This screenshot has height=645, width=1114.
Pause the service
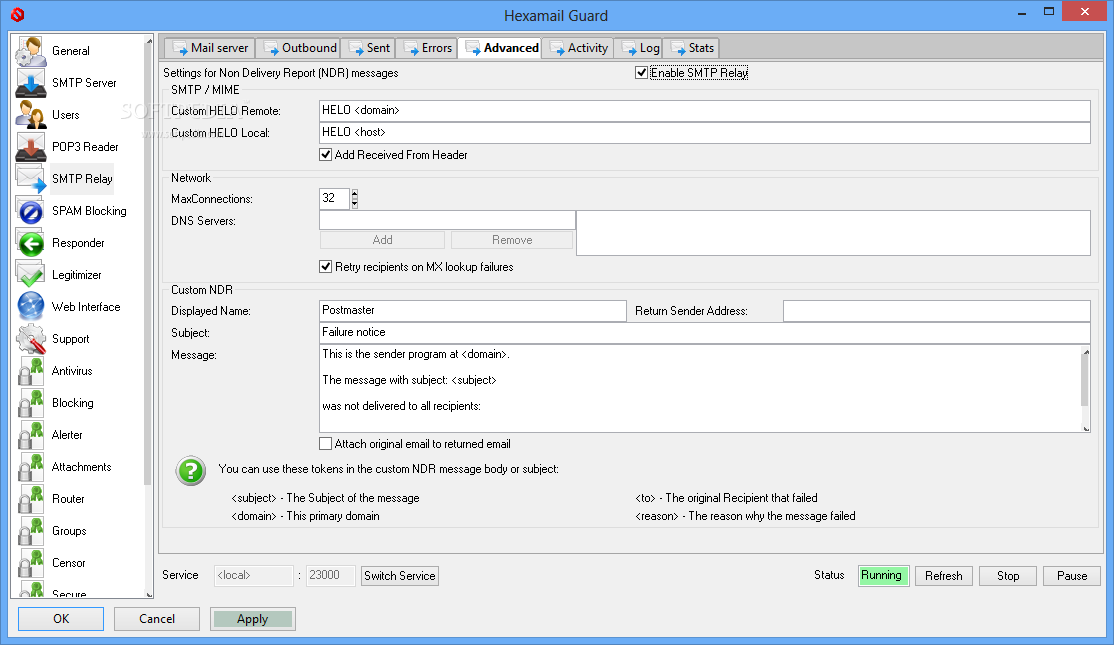tap(1071, 576)
